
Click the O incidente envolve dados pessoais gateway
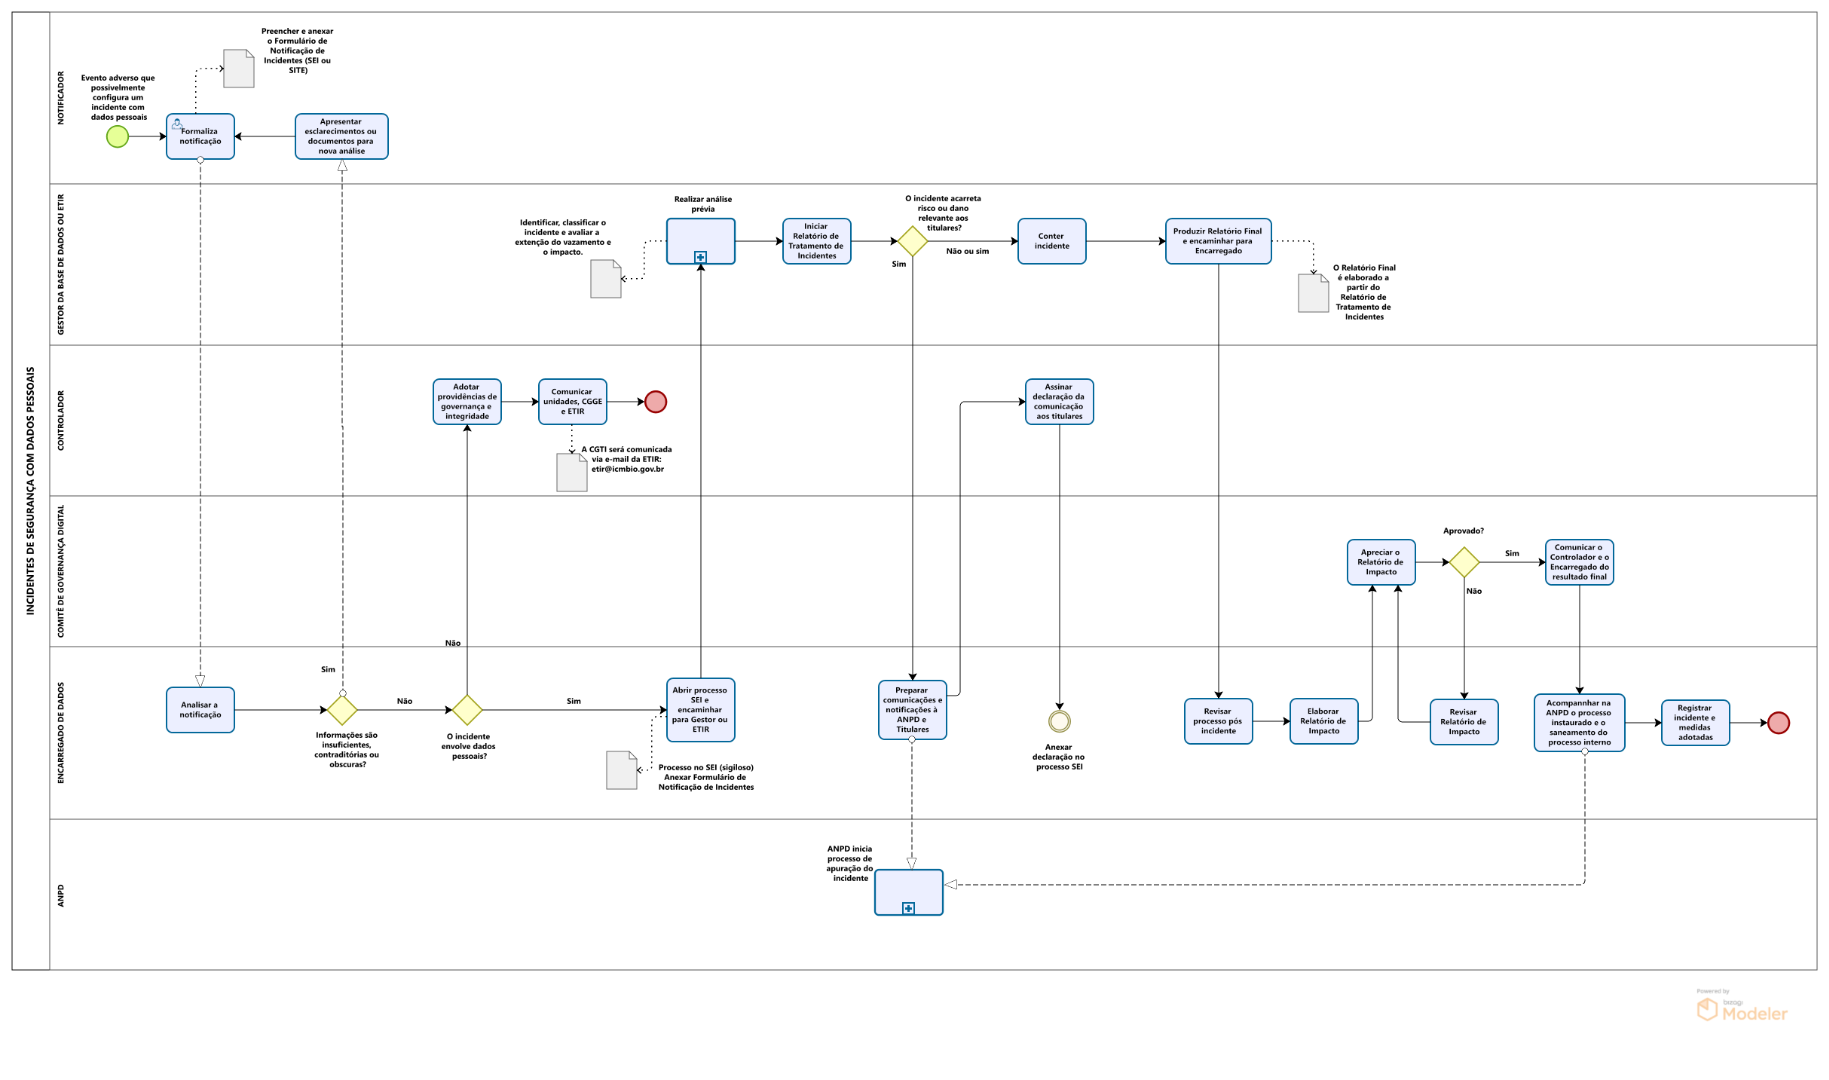(x=467, y=710)
